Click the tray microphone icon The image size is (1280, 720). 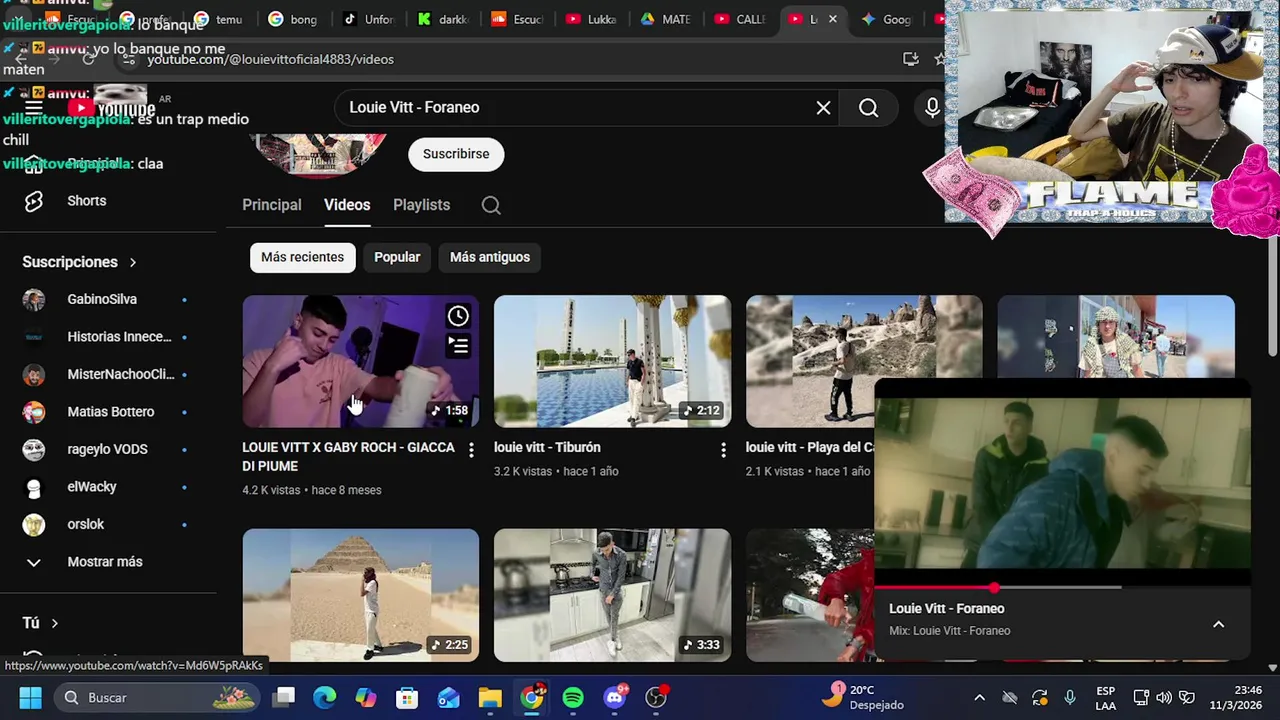1070,697
